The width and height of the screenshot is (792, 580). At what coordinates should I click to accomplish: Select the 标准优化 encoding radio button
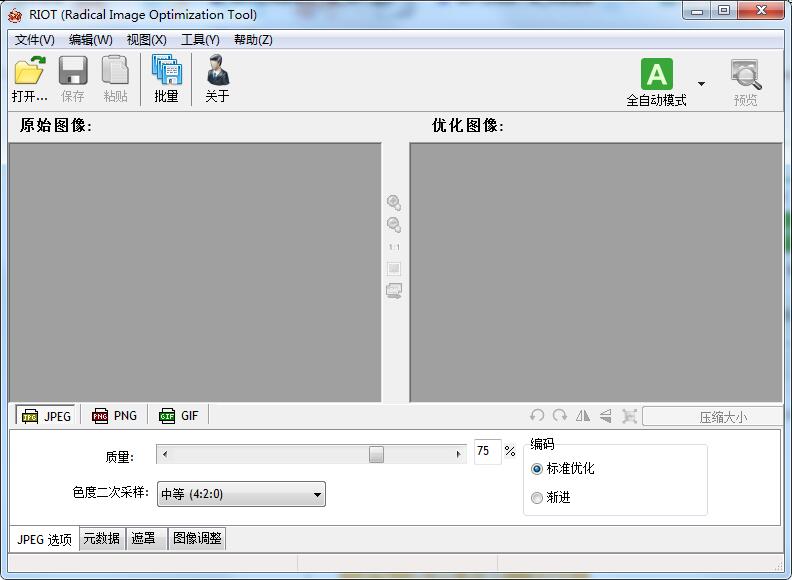537,469
